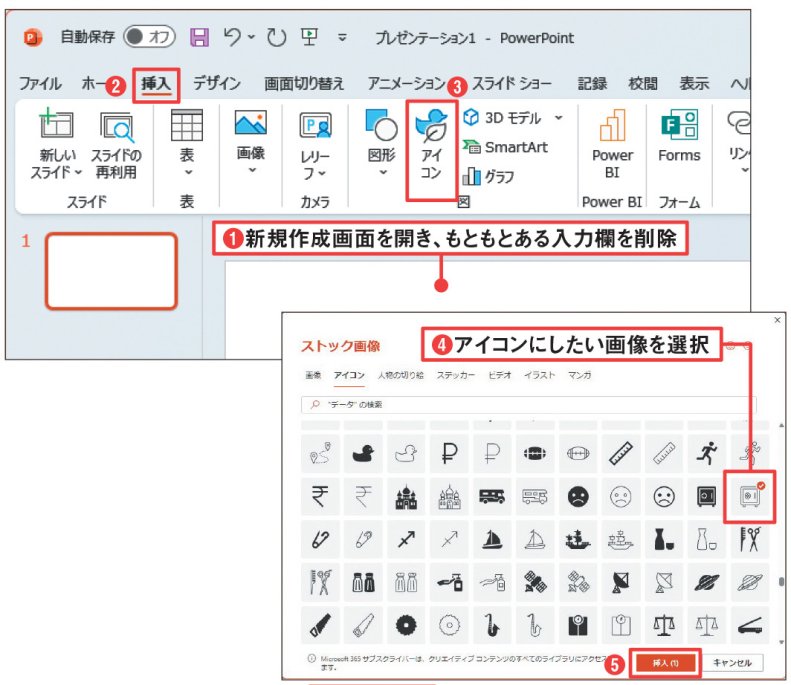Viewport: 791px width, 685px height.
Task: Deselect the checked outline safe icon
Action: click(750, 497)
